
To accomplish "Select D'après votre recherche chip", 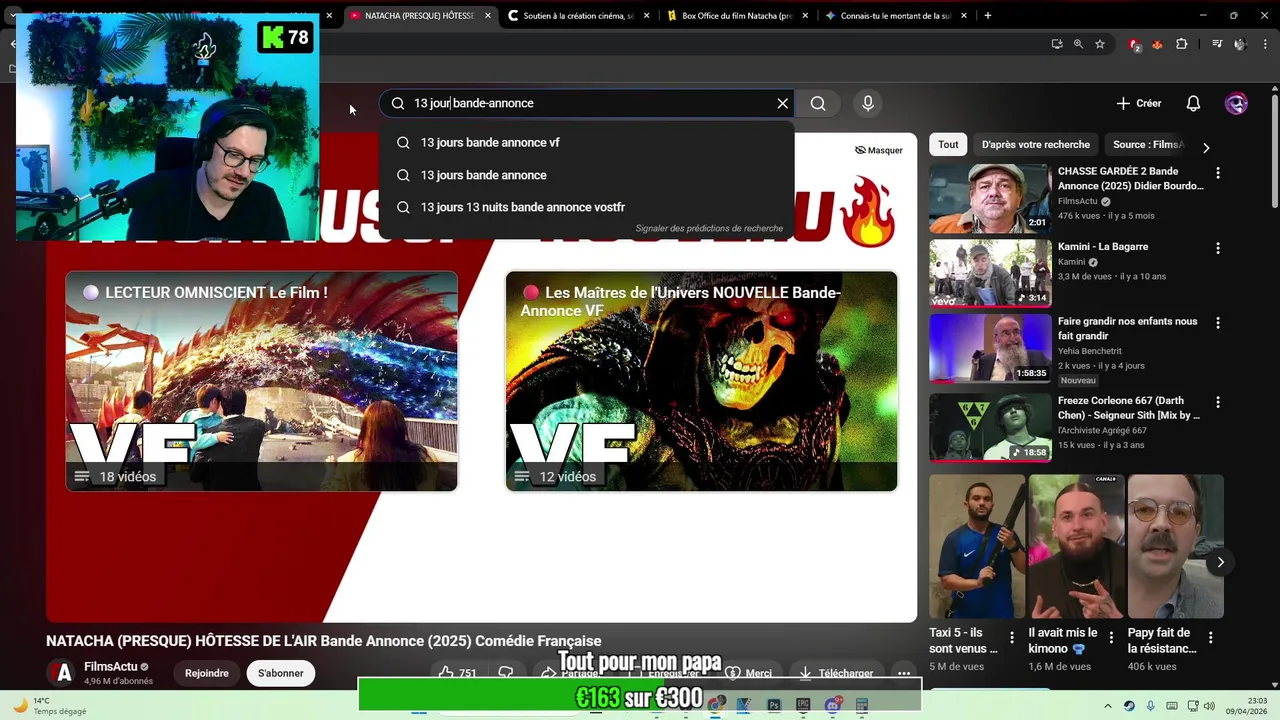I will [x=1035, y=144].
